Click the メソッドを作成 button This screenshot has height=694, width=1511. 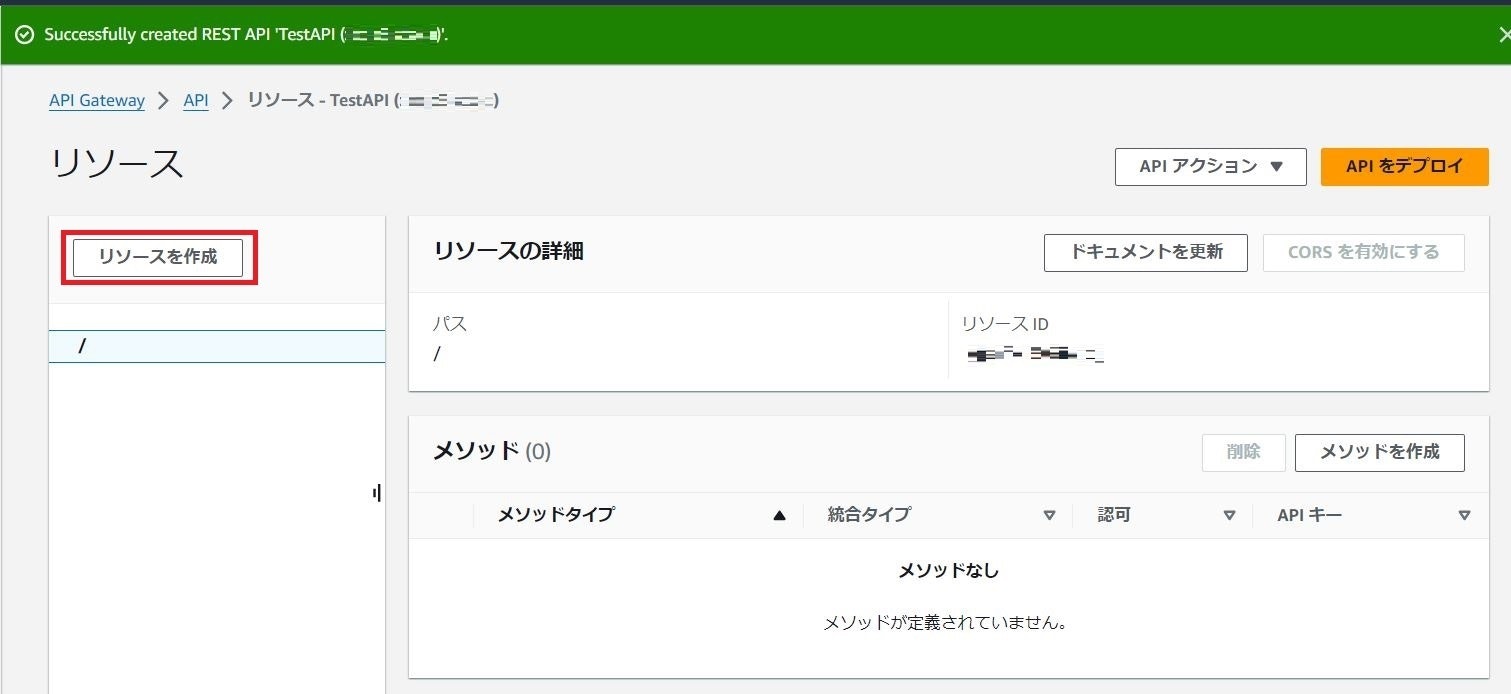pos(1380,453)
